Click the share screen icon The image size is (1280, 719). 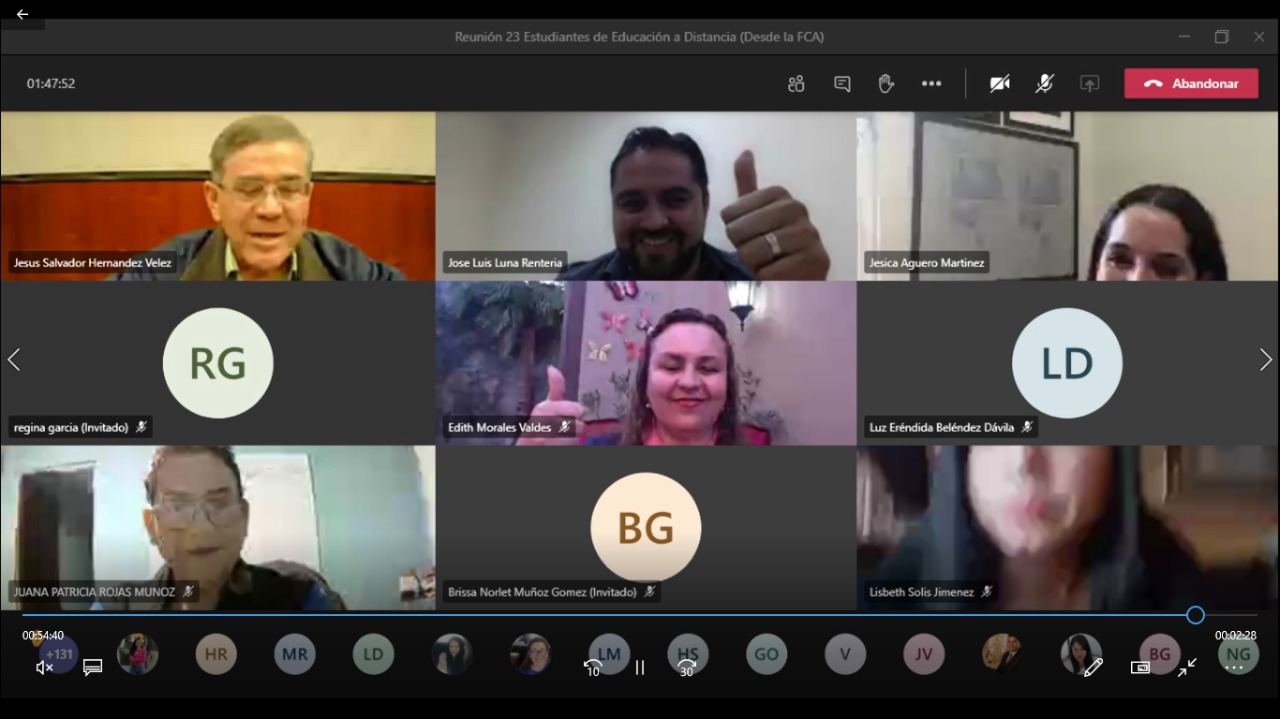1089,84
